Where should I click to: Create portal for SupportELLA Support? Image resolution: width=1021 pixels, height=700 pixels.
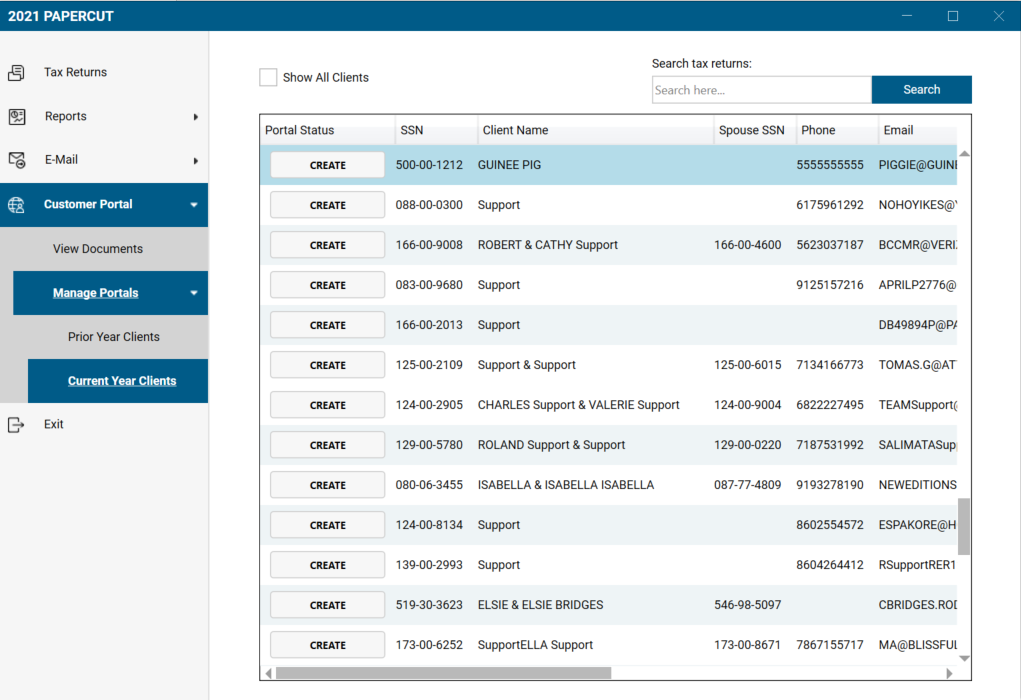[328, 645]
